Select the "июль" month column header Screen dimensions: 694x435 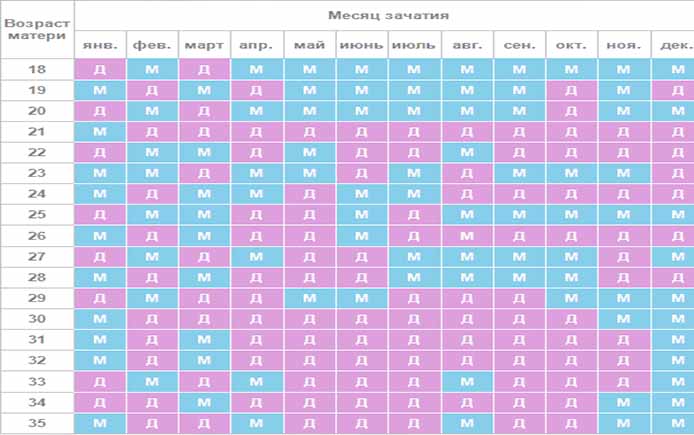(x=414, y=45)
